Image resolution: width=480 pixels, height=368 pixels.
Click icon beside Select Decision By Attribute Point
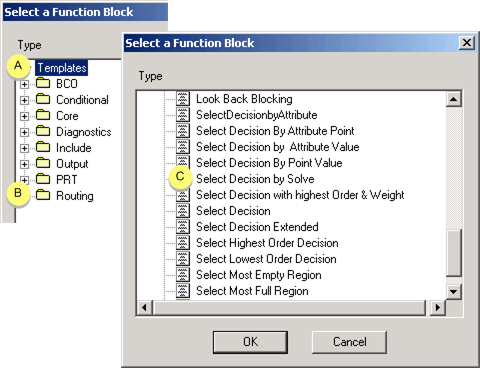click(x=183, y=131)
